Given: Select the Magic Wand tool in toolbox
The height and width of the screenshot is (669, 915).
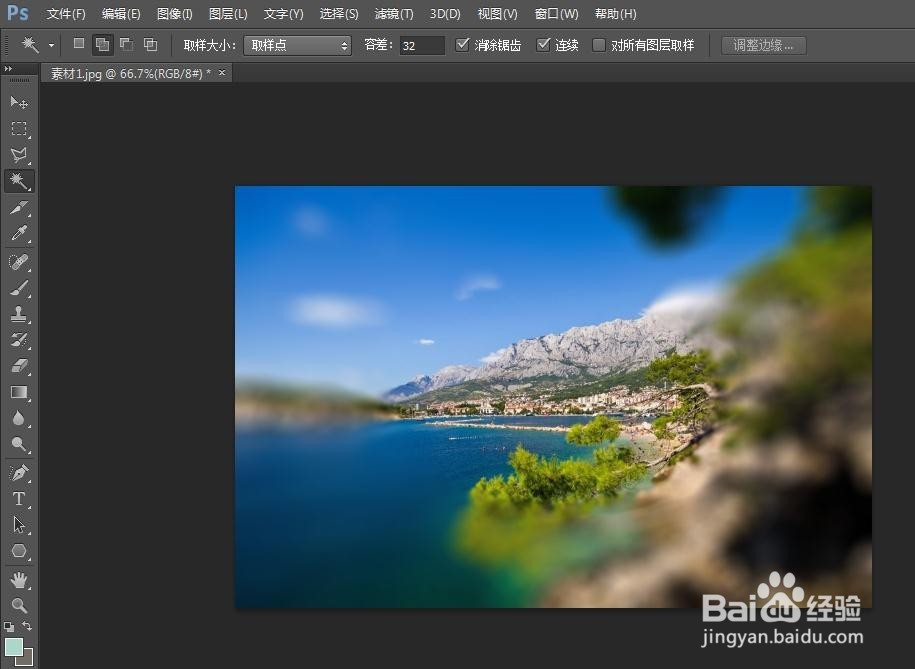Looking at the screenshot, I should [19, 181].
